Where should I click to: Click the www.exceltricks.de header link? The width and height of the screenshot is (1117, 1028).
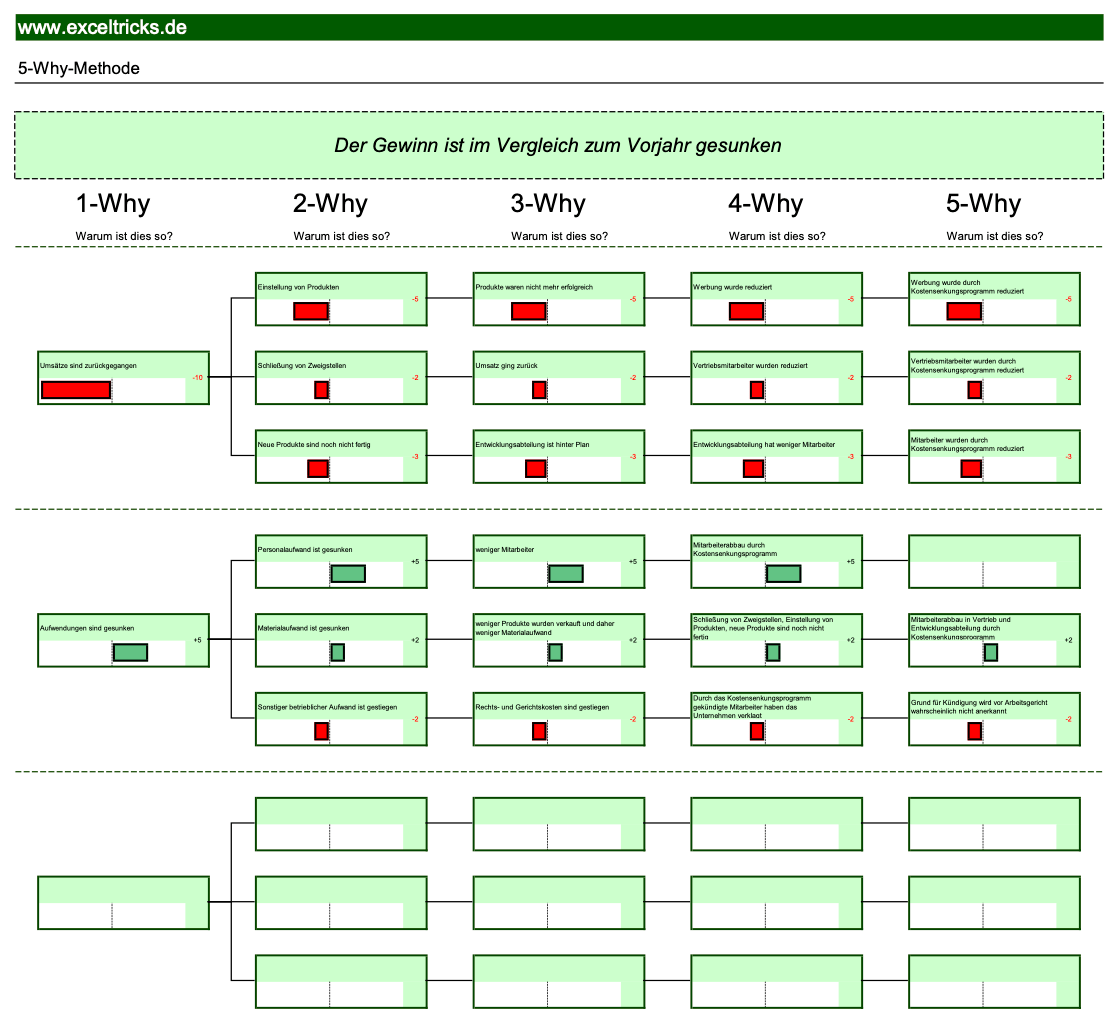pyautogui.click(x=102, y=28)
